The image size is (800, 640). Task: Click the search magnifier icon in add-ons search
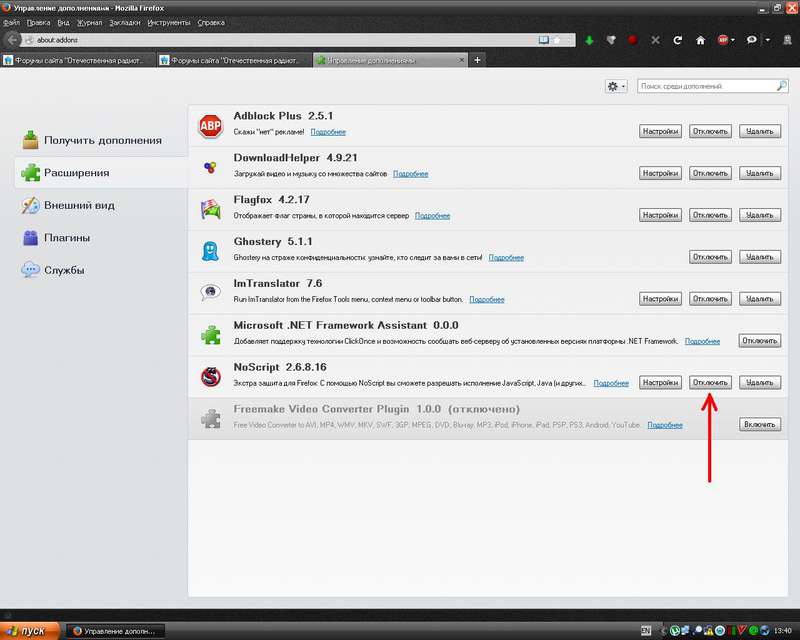782,86
